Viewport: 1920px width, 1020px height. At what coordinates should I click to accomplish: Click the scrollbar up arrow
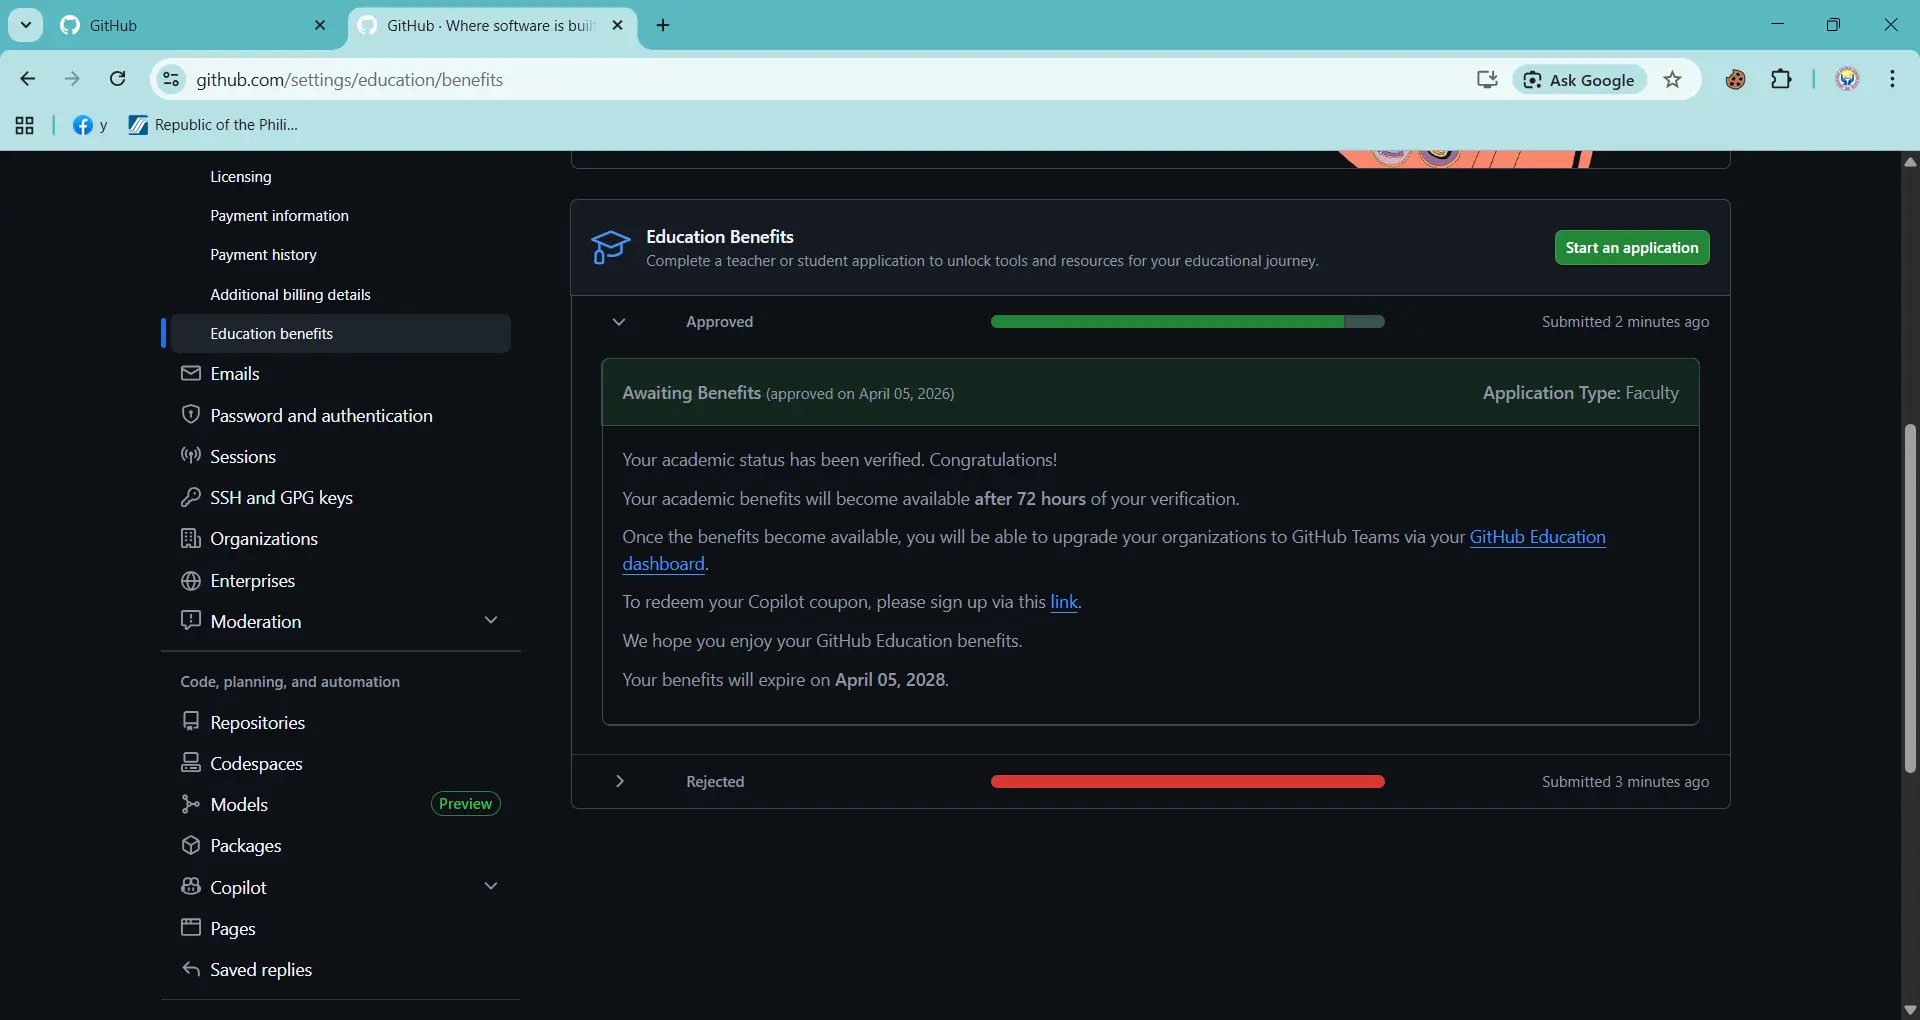click(x=1909, y=161)
